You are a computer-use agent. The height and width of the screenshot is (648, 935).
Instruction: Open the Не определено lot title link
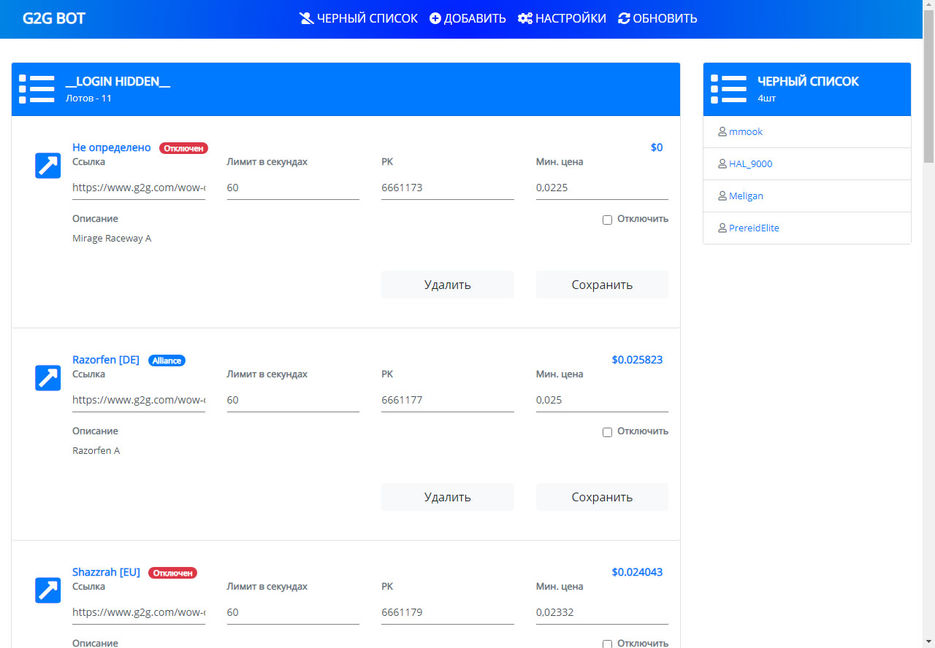(112, 147)
